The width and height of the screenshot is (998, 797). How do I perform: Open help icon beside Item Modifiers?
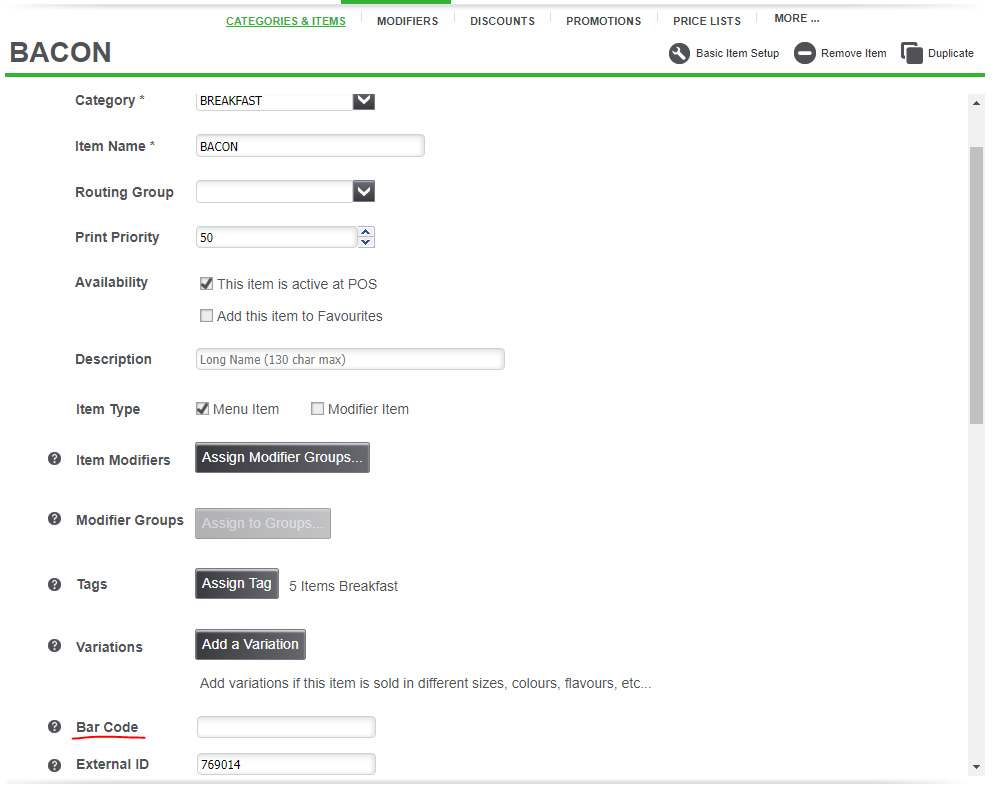[x=55, y=459]
